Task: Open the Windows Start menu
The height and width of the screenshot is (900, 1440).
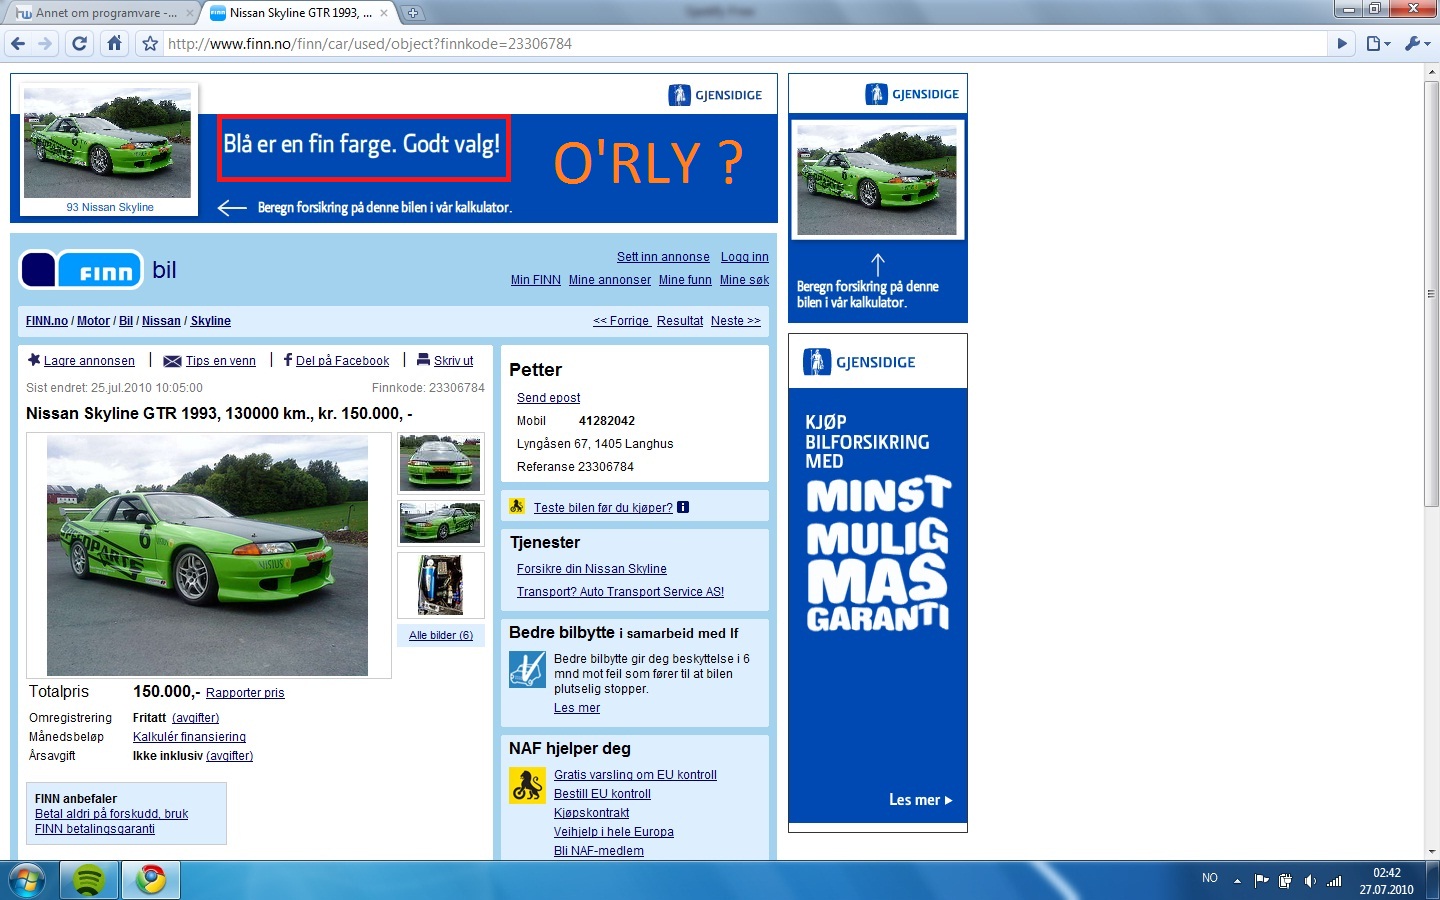Action: 27,880
